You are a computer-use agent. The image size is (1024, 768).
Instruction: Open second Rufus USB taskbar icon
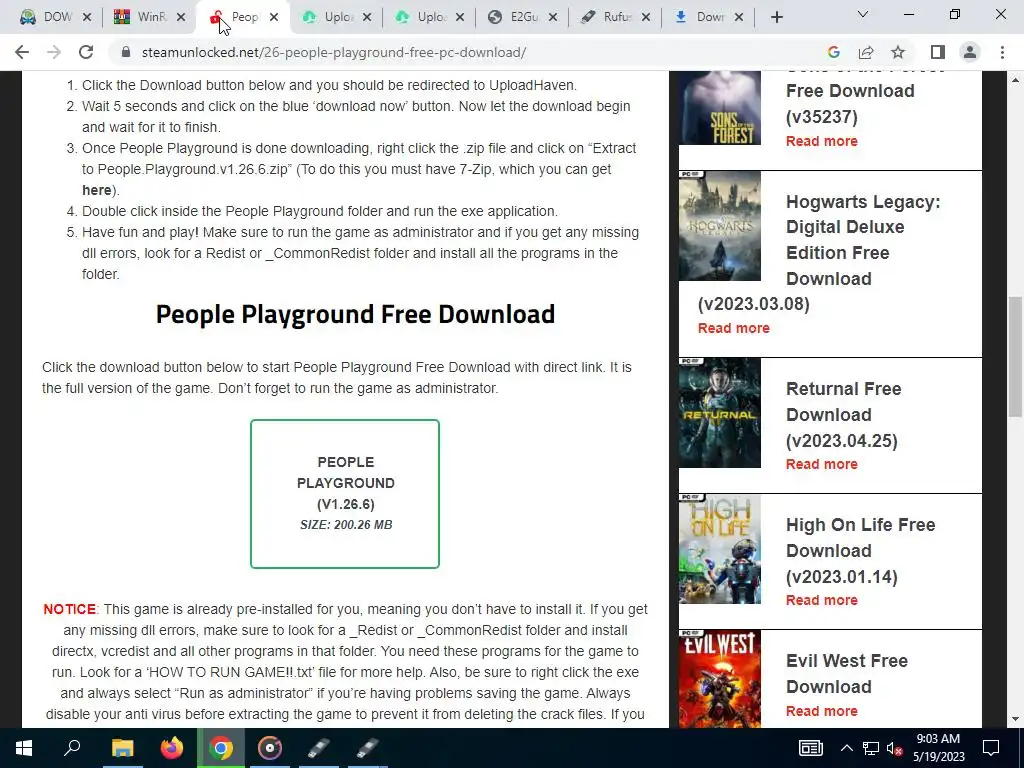[x=368, y=748]
